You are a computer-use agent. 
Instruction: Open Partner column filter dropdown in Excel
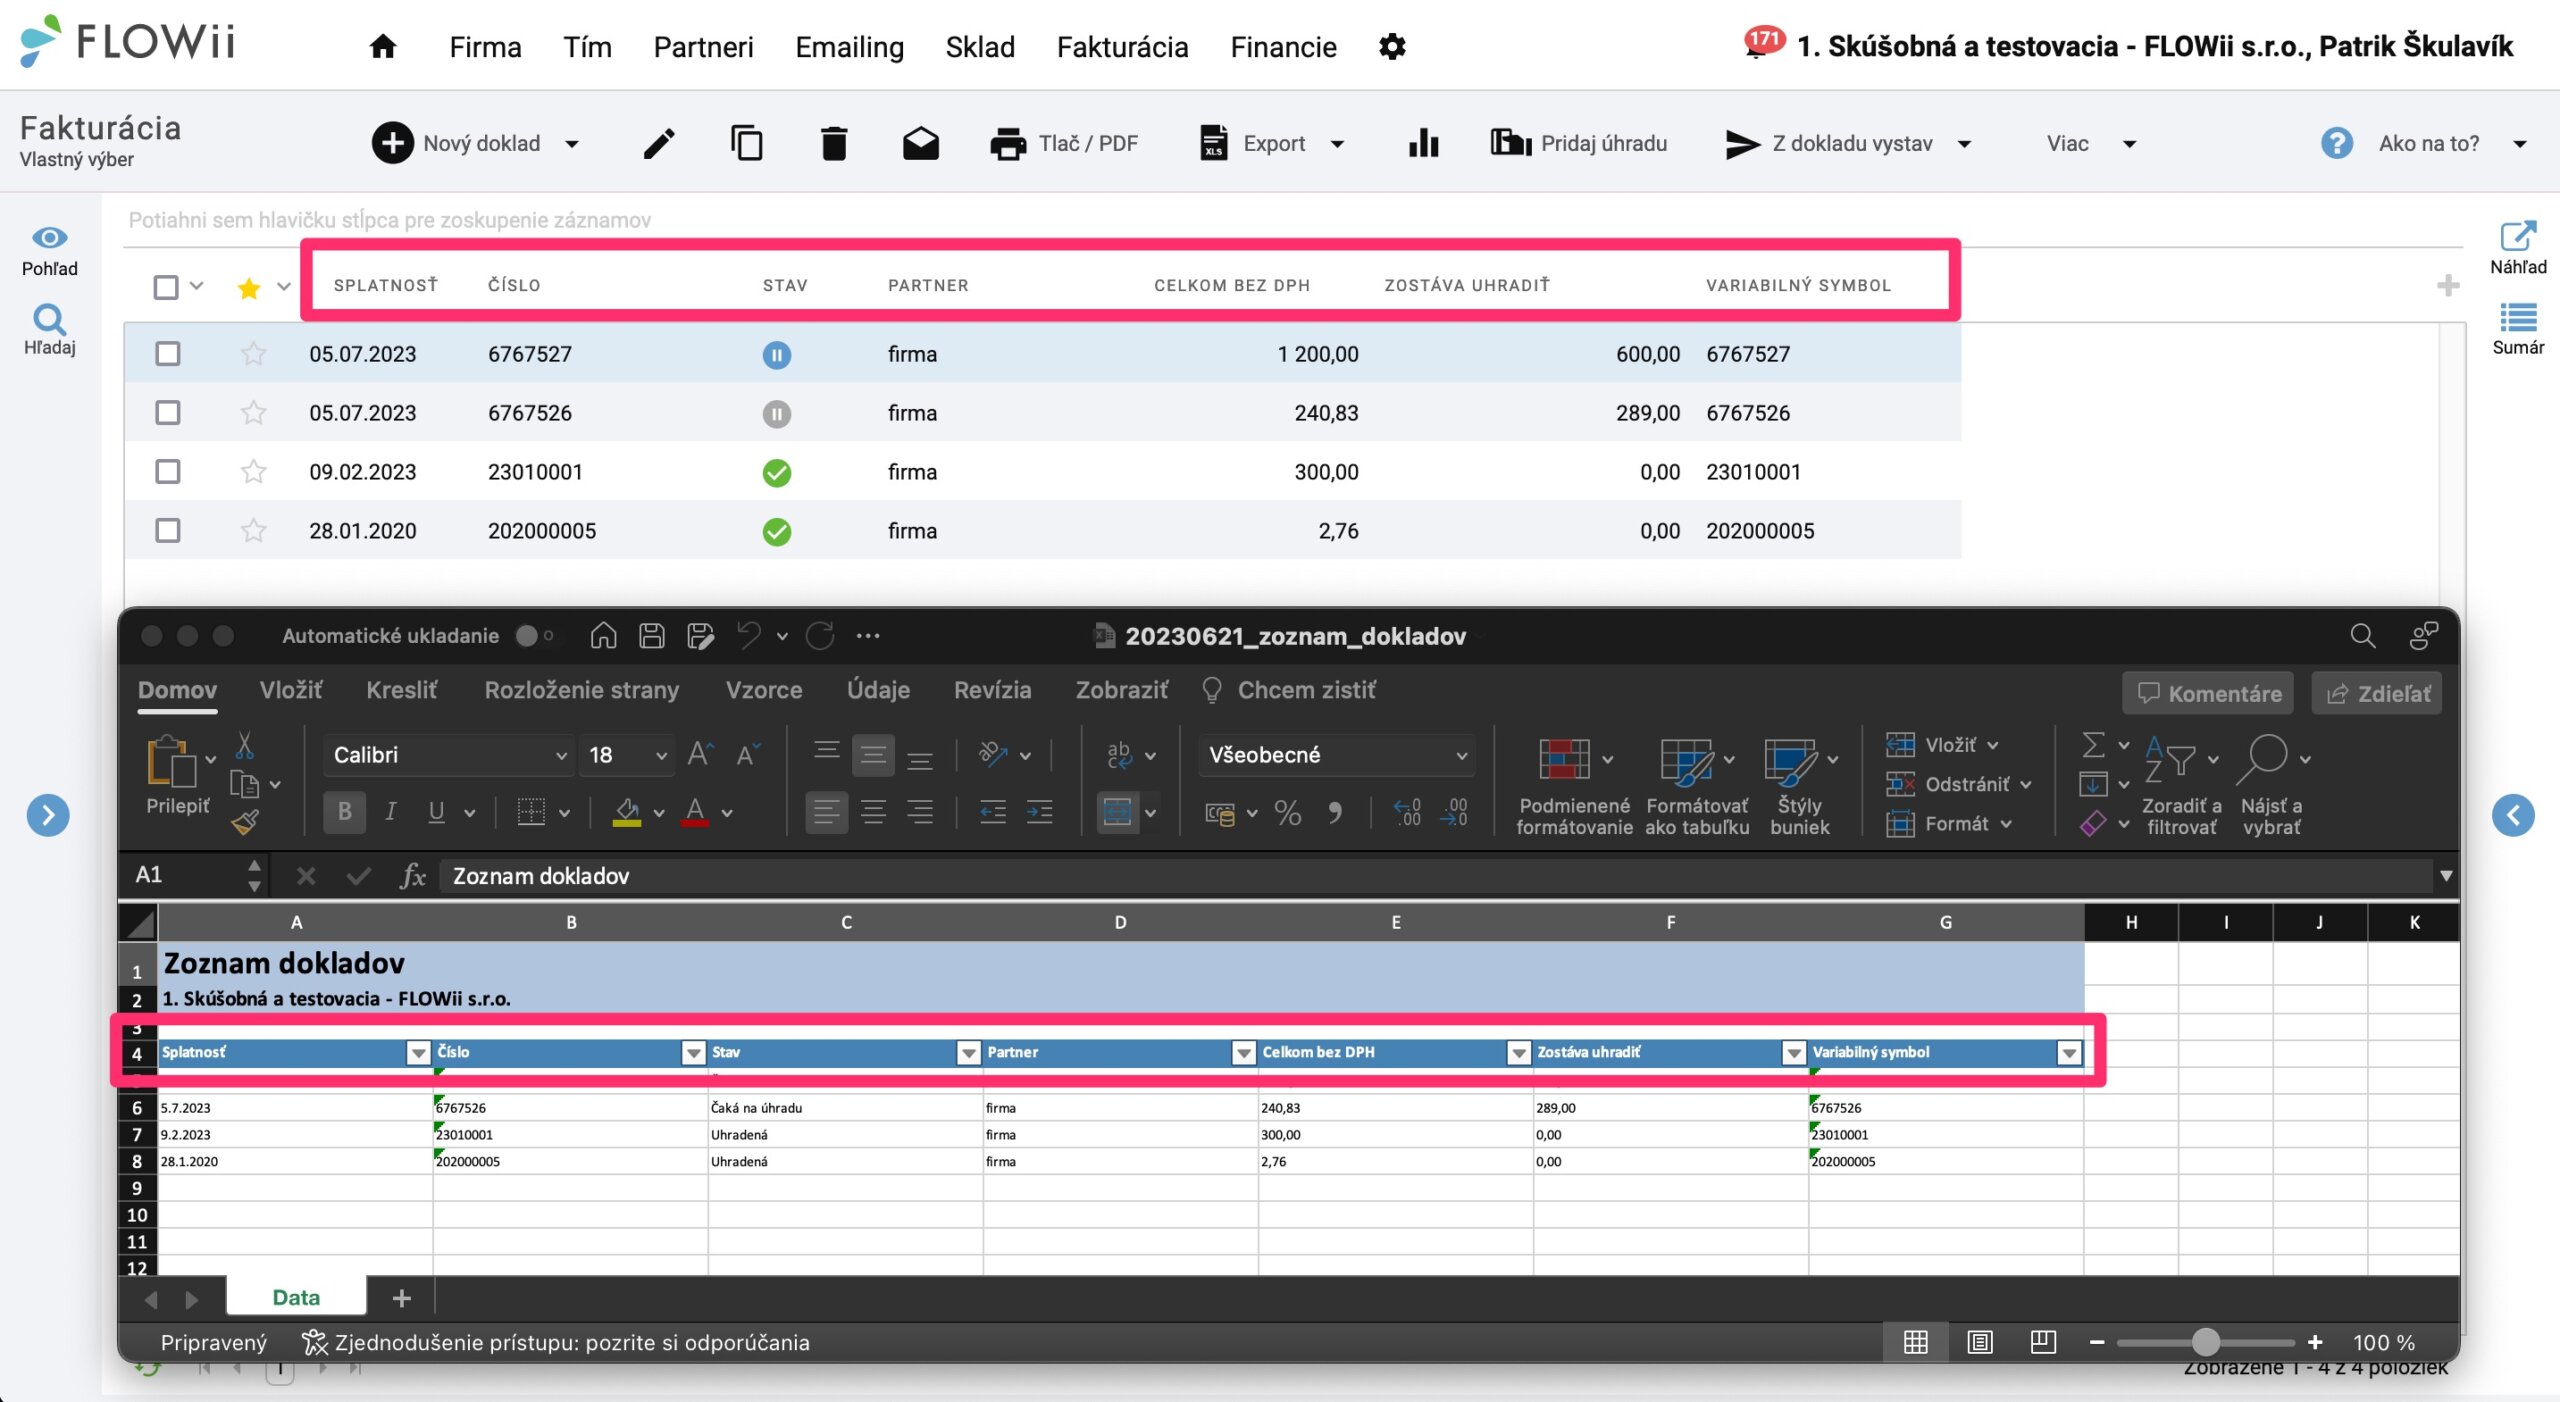coord(1243,1053)
